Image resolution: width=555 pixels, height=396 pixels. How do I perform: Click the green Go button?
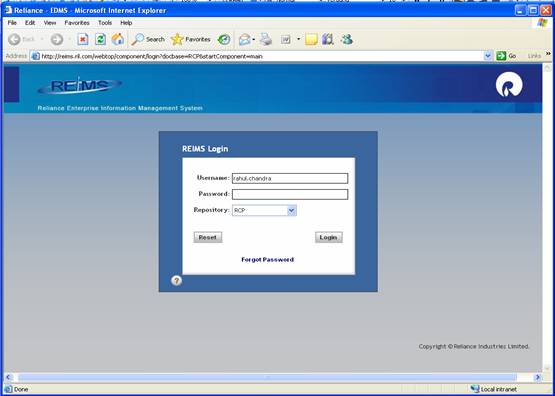506,56
